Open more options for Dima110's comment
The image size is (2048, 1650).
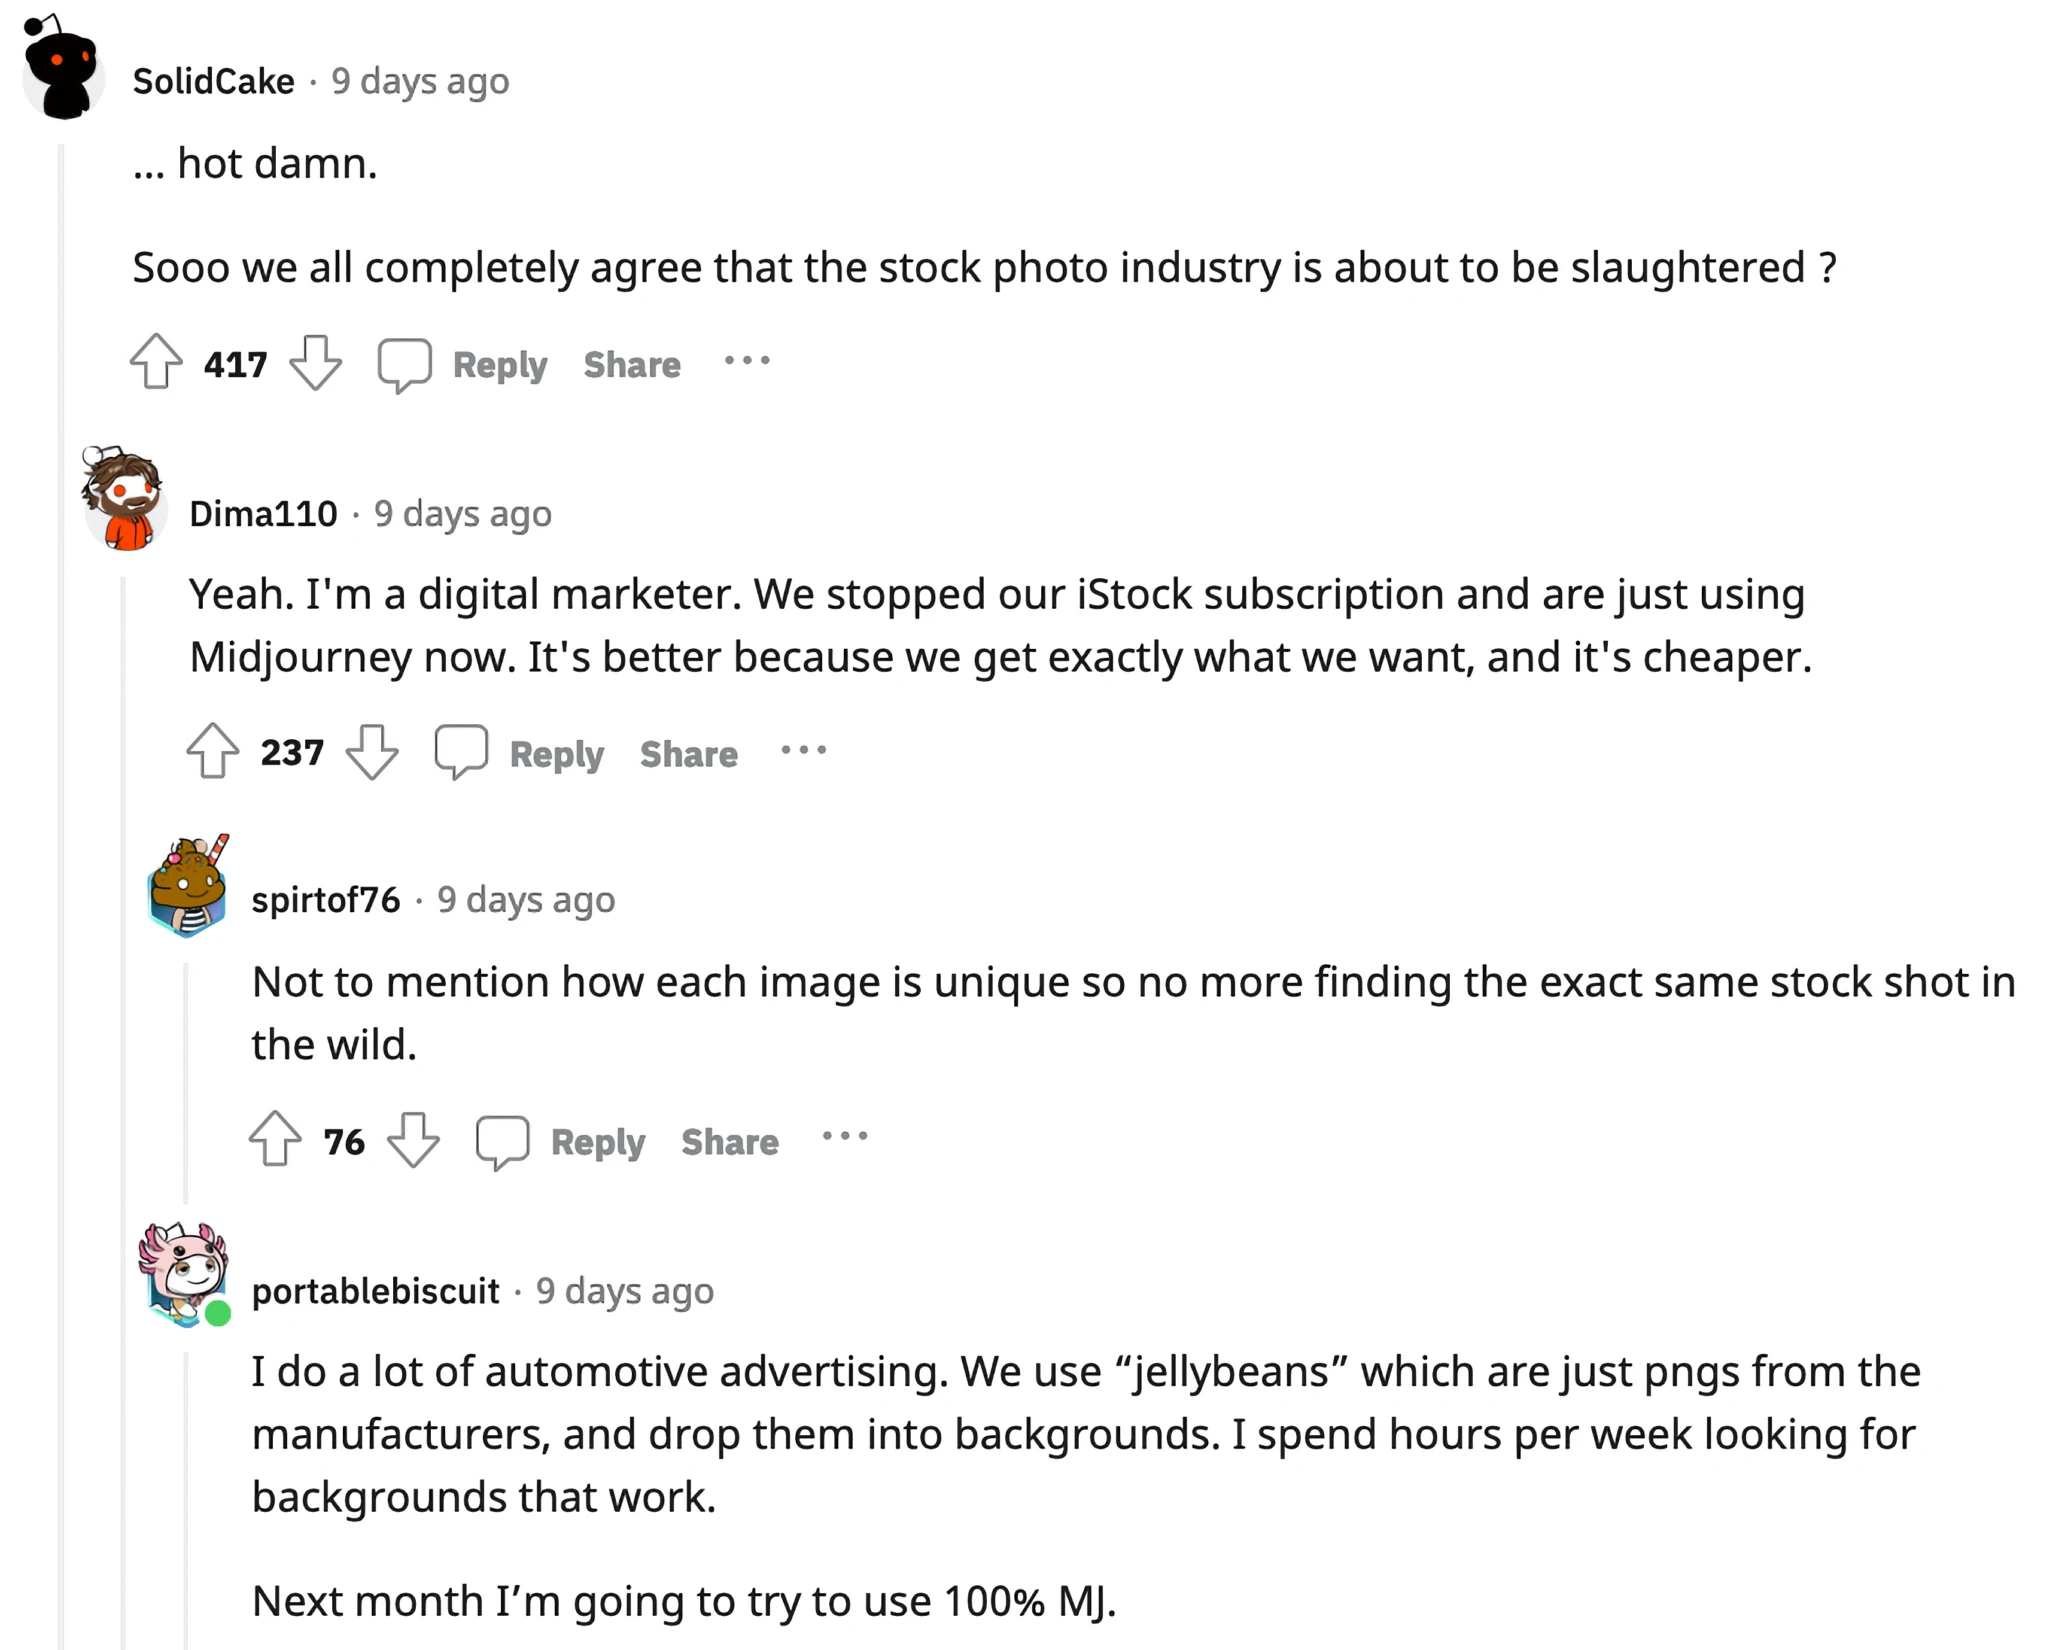(x=804, y=750)
